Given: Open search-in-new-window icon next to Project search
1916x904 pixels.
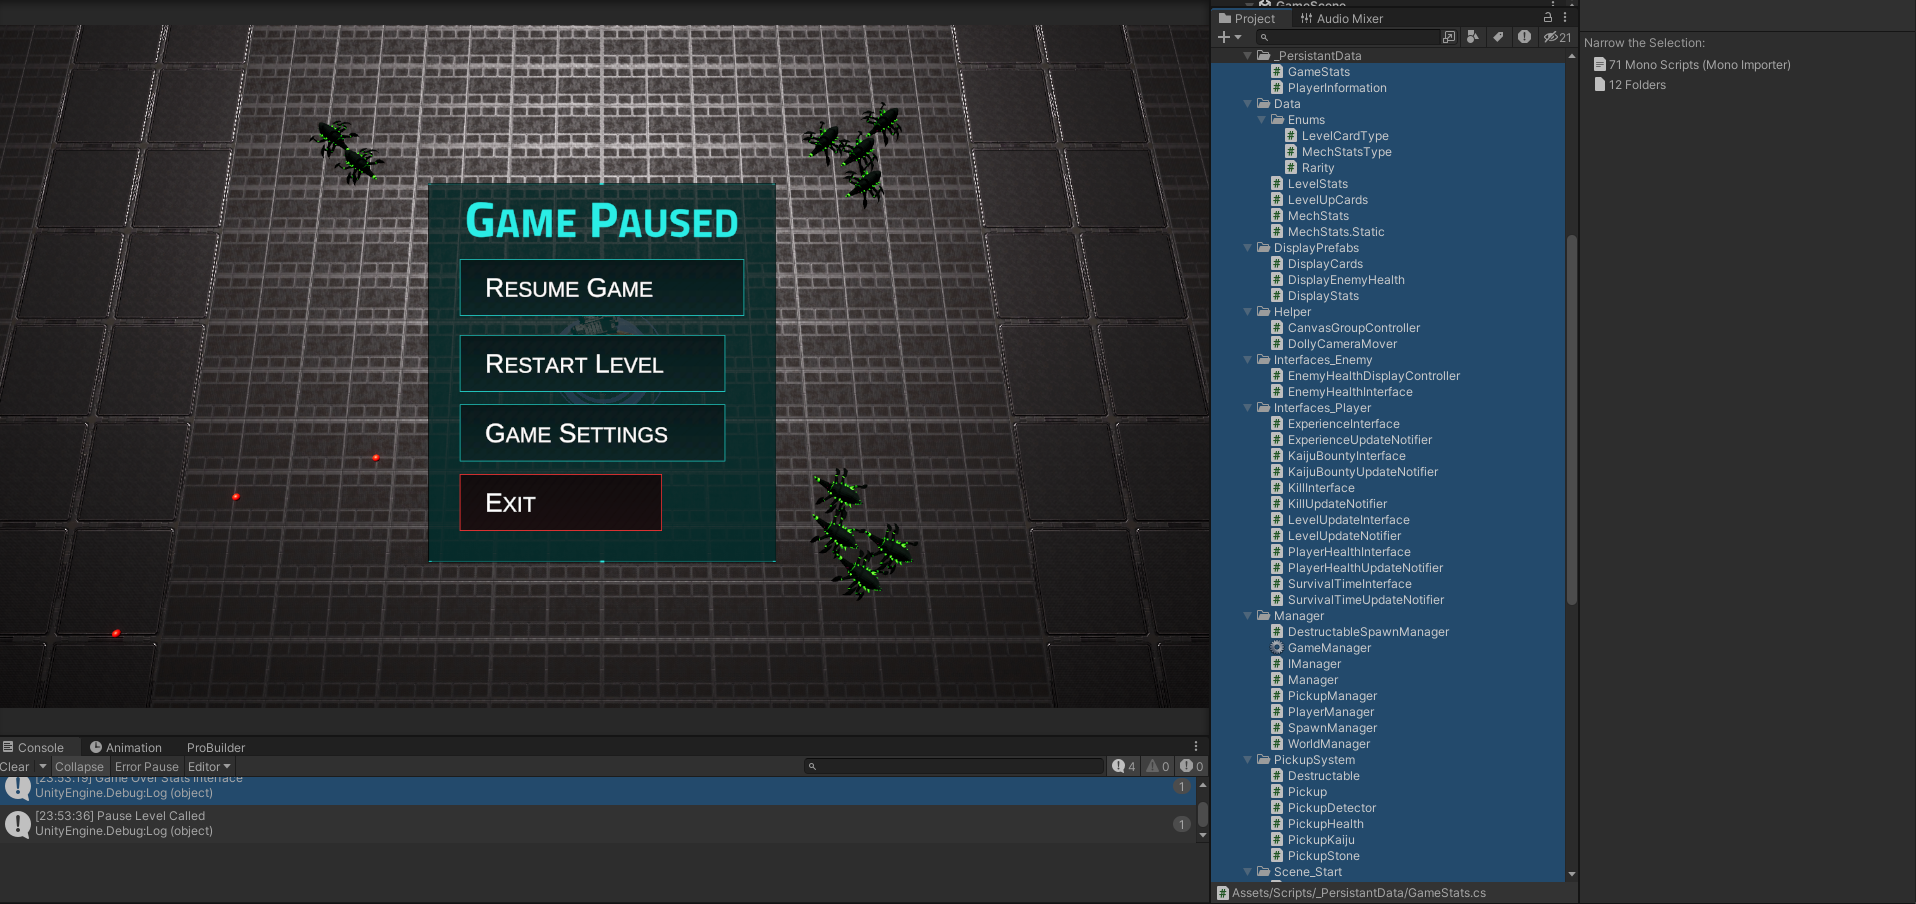Looking at the screenshot, I should pyautogui.click(x=1449, y=37).
